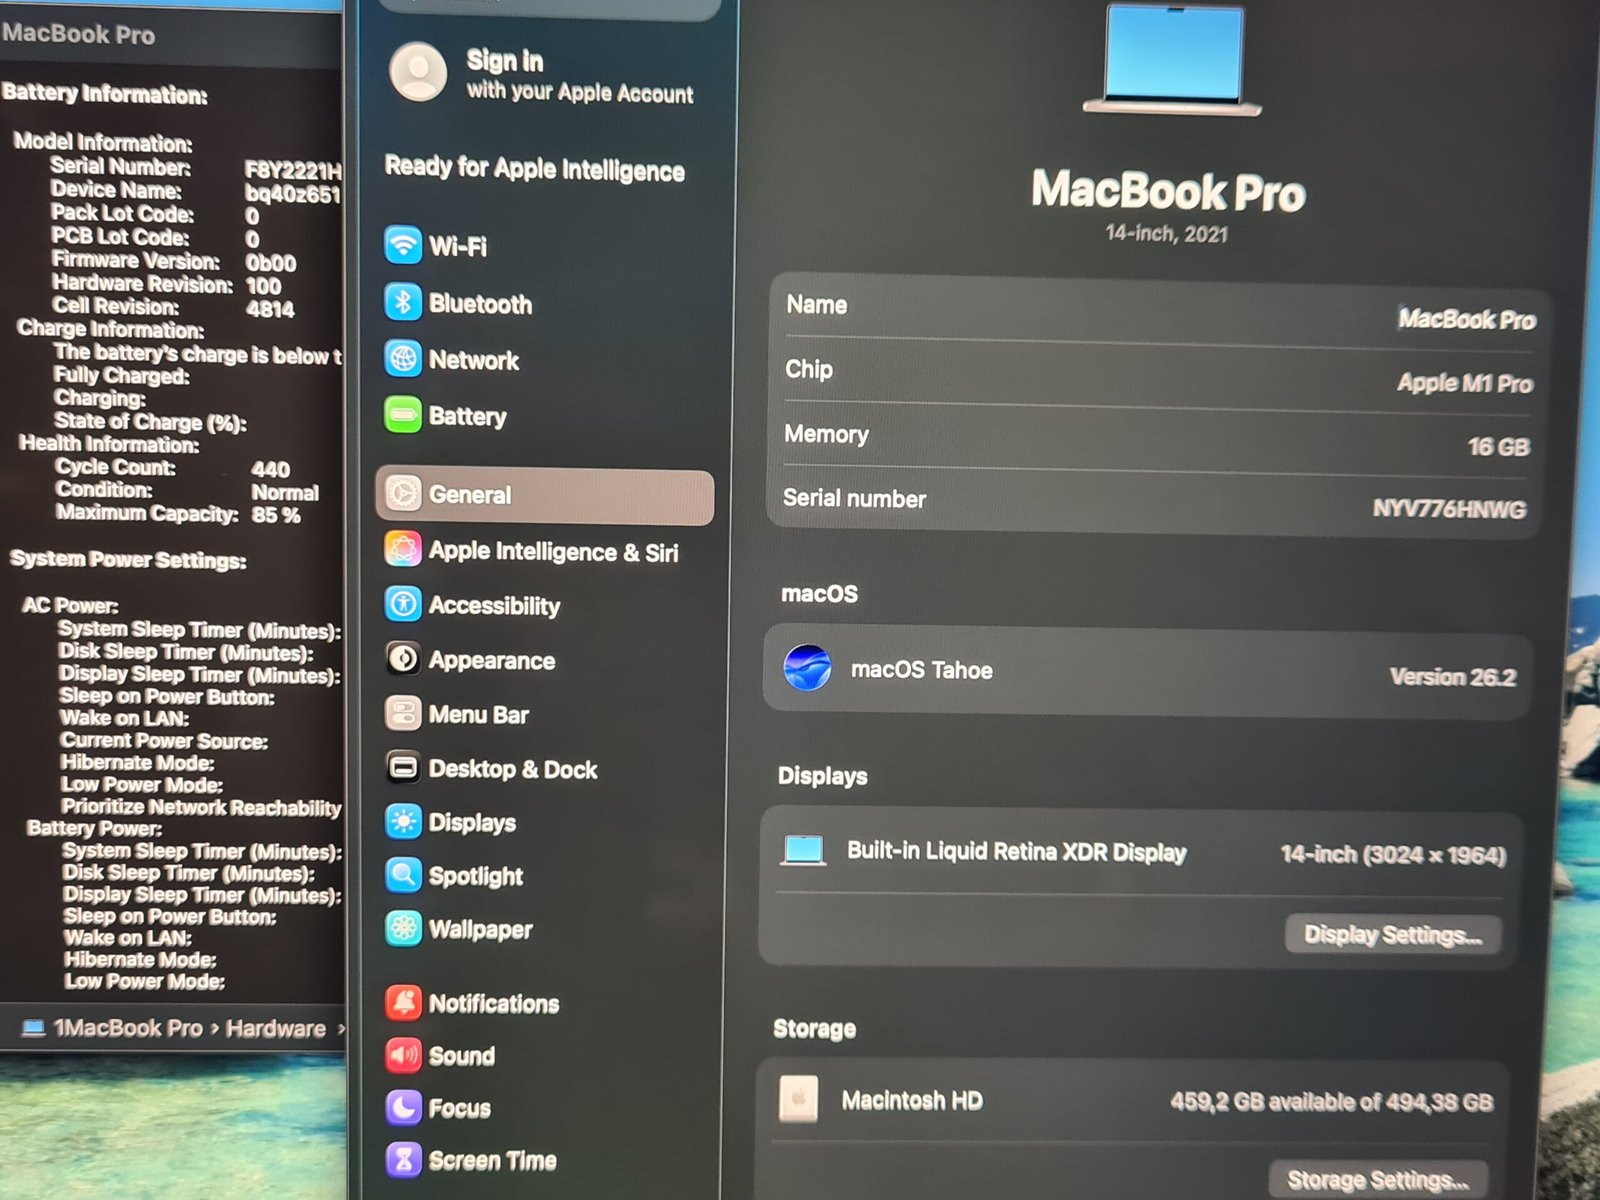Click the Accessibility icon
Image resolution: width=1600 pixels, height=1200 pixels.
click(x=403, y=604)
